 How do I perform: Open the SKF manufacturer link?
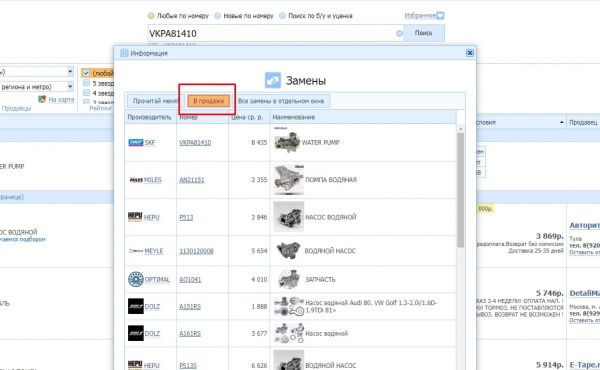(150, 143)
